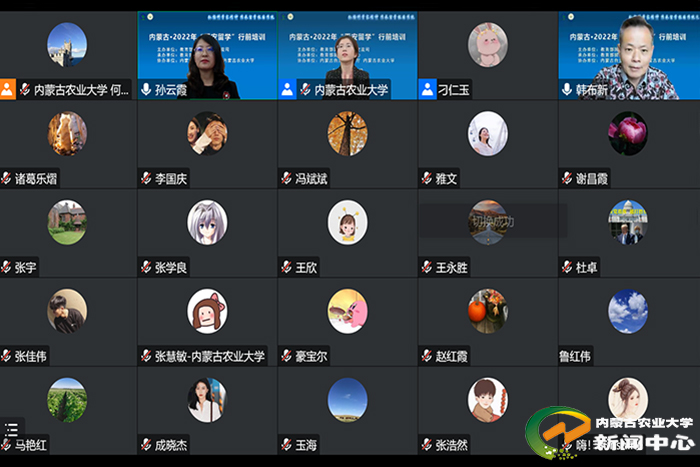Select 赵红霞's pumpkin avatar

tap(488, 311)
